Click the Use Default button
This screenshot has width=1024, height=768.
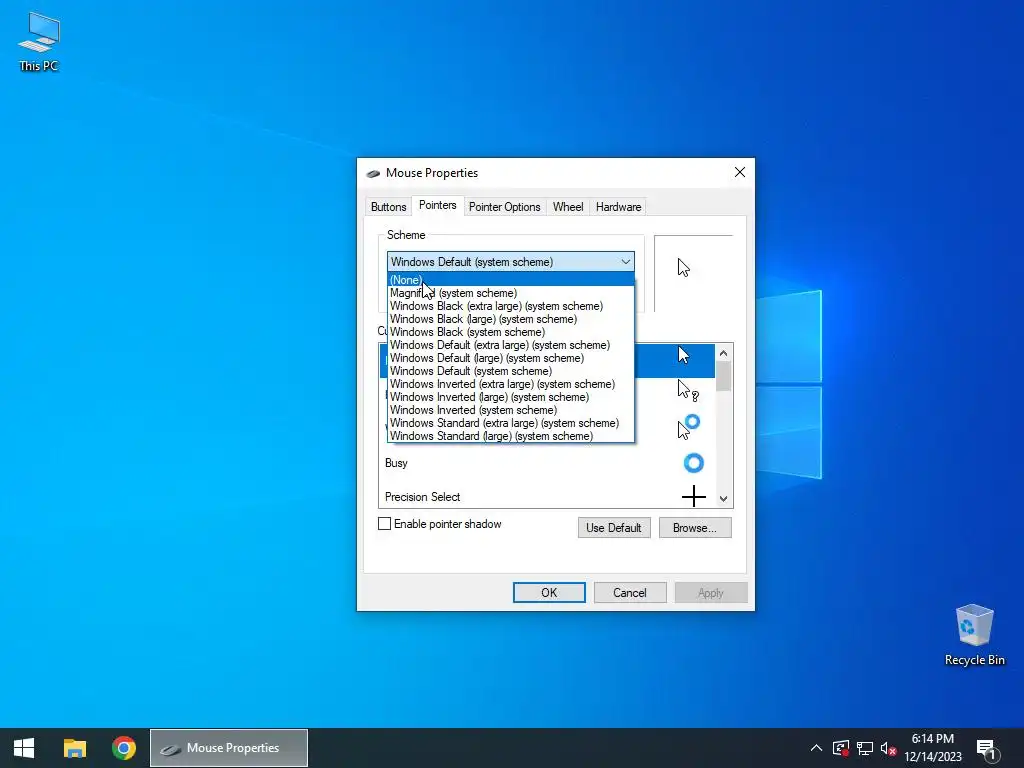(x=614, y=528)
